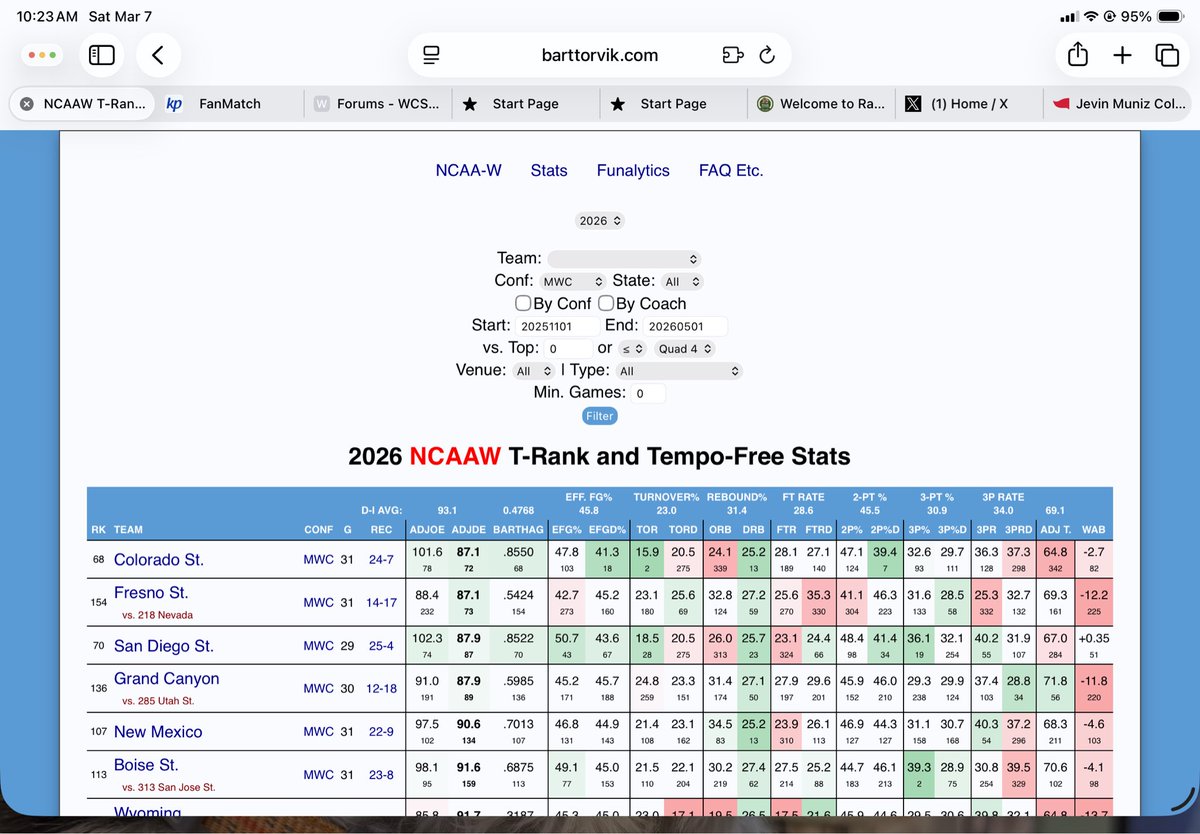Open the MWC link in New Mexico row
This screenshot has width=1200, height=834.
[318, 732]
